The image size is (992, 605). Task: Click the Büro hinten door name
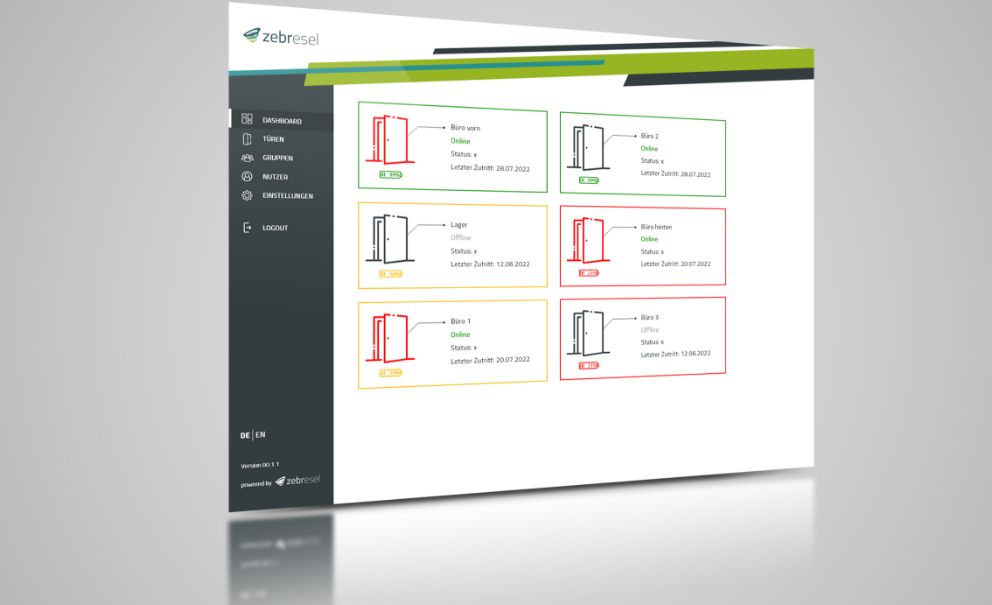click(656, 227)
